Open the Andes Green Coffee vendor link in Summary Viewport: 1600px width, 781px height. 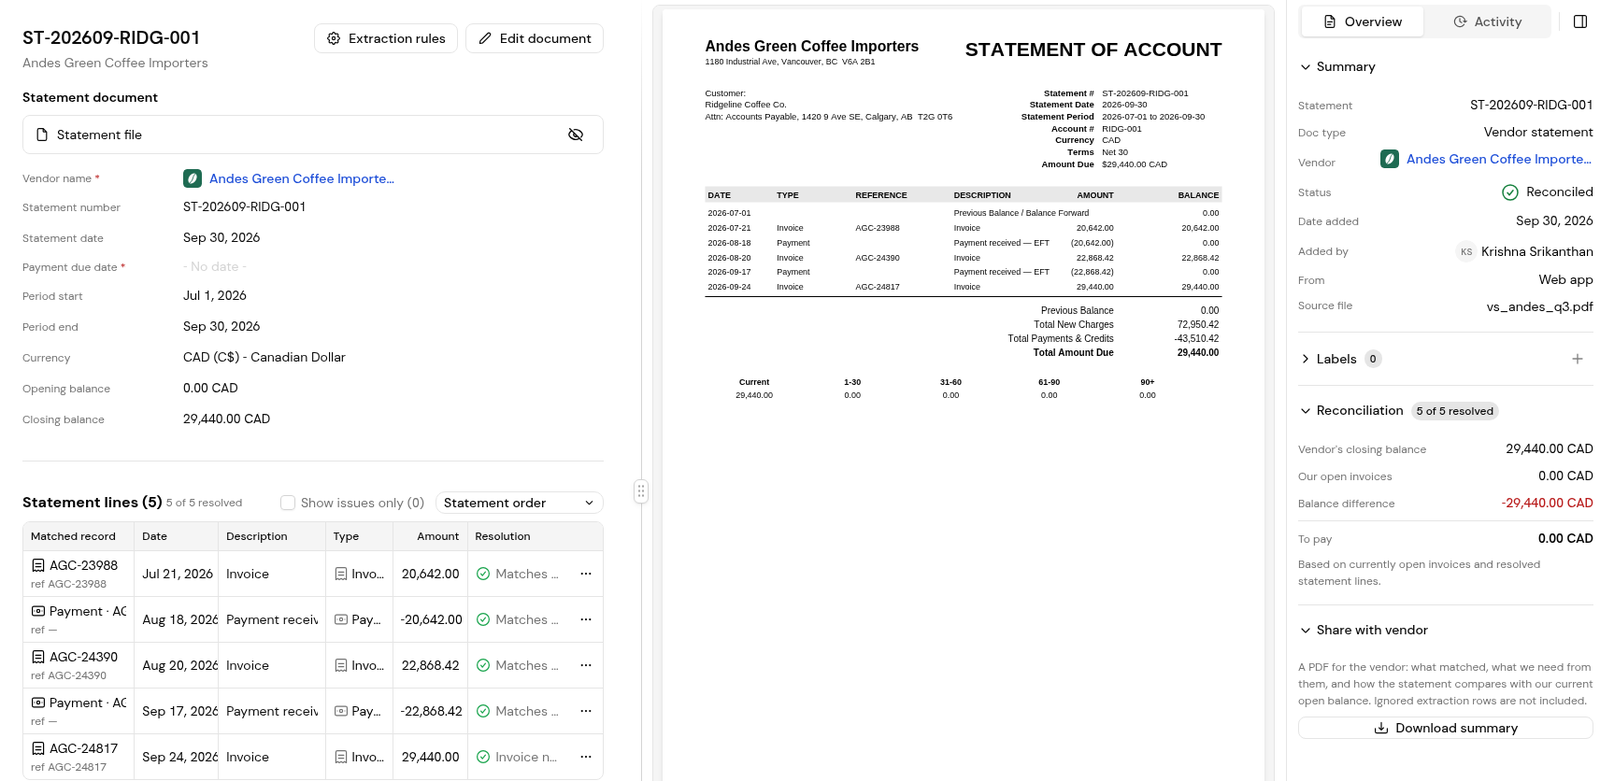point(1498,159)
